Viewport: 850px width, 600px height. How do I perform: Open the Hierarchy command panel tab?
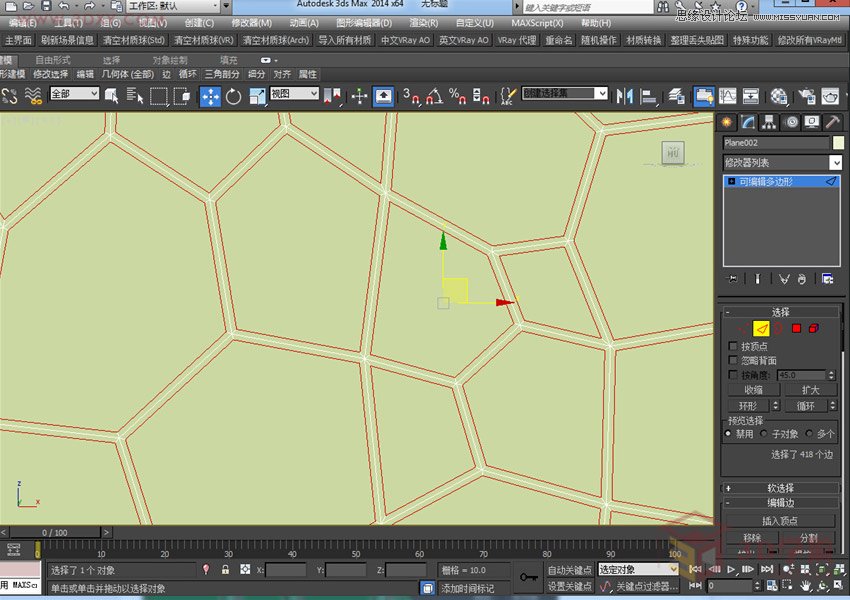[x=769, y=122]
